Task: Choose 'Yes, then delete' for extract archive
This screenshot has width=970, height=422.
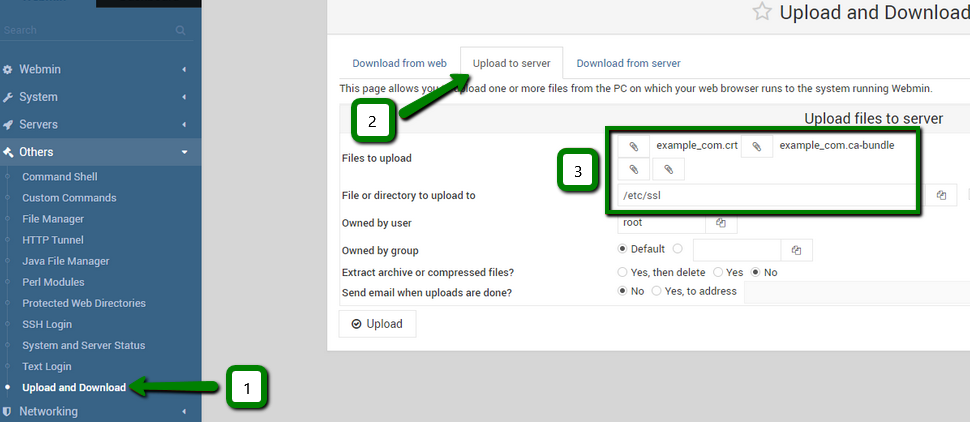Action: click(x=622, y=272)
